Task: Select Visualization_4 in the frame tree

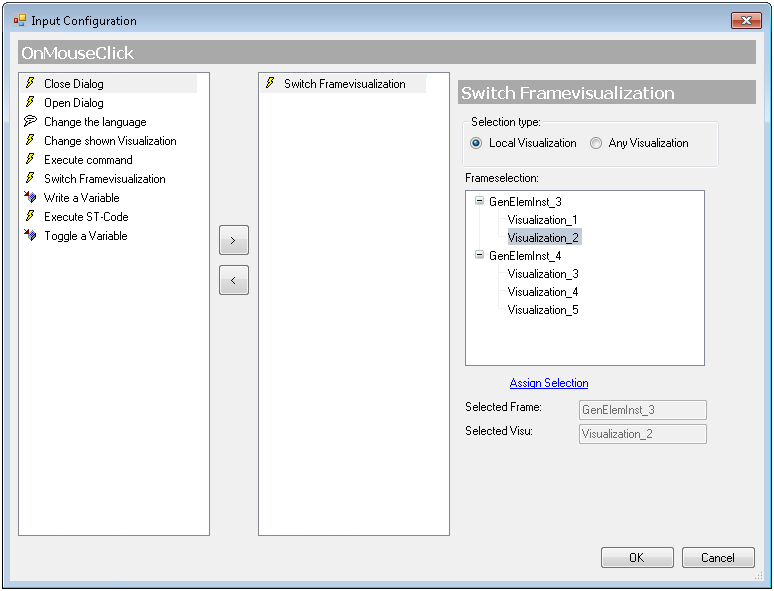Action: pyautogui.click(x=543, y=292)
